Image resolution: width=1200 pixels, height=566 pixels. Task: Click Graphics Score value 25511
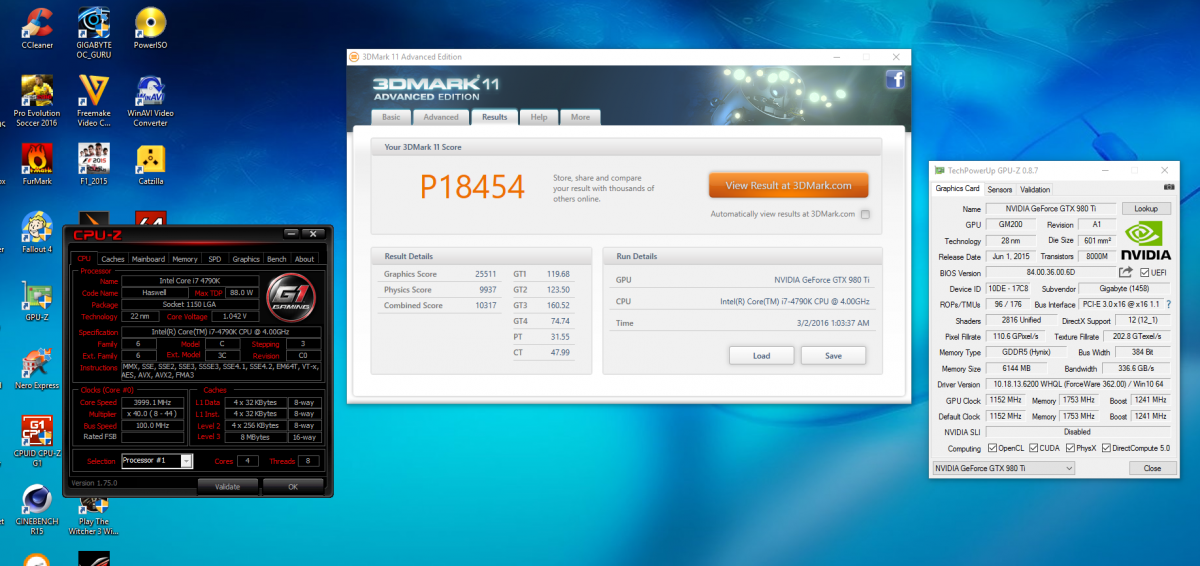coord(485,273)
